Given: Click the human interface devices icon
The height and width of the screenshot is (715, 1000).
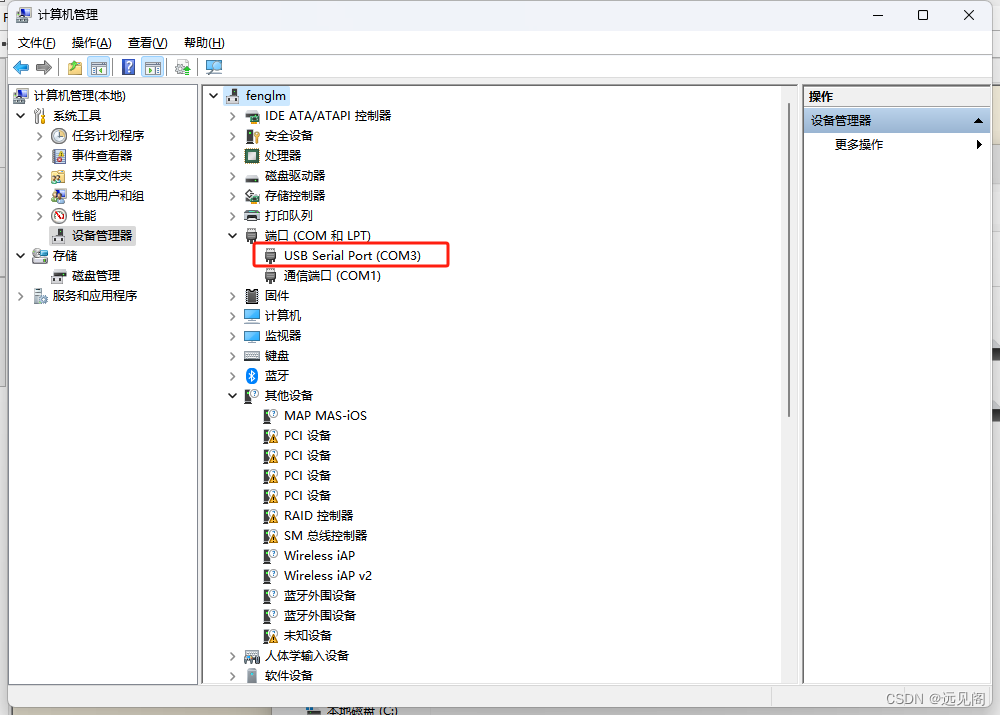Looking at the screenshot, I should [x=252, y=656].
